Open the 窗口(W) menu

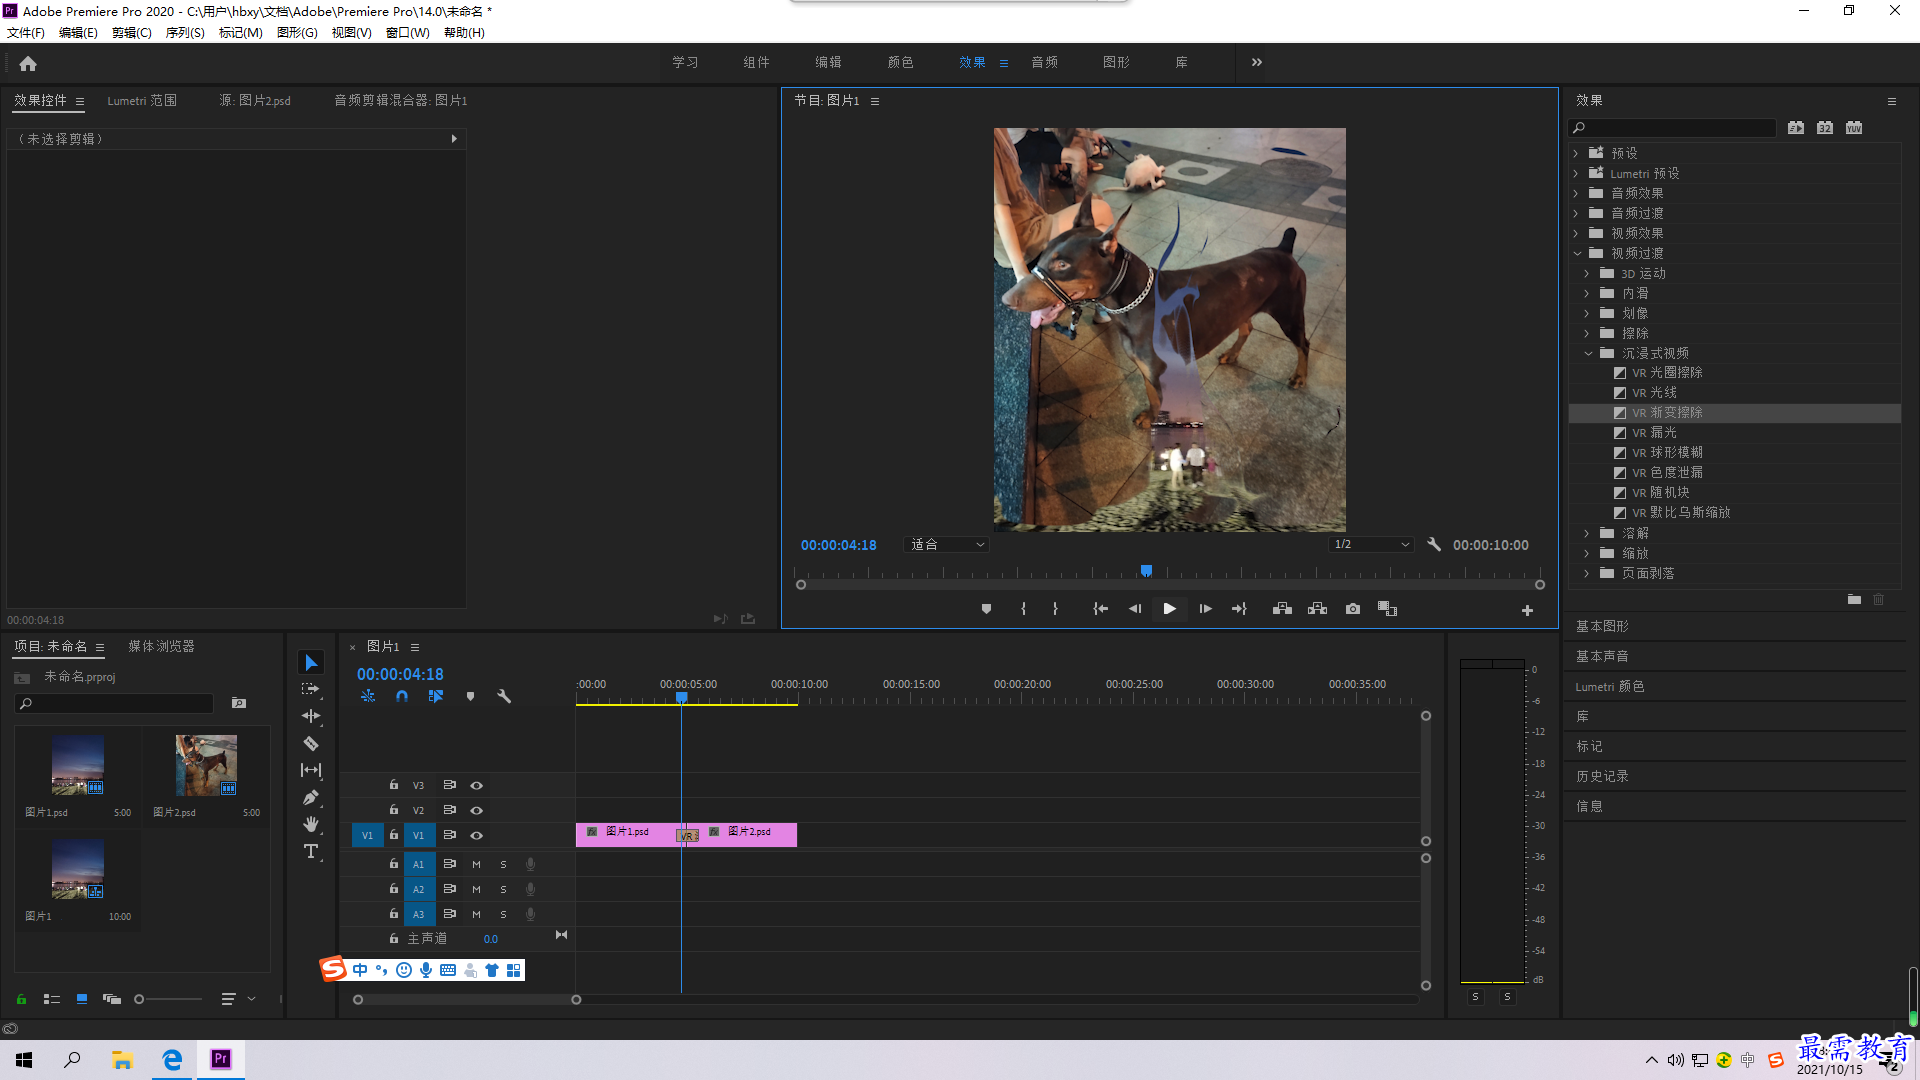[407, 33]
